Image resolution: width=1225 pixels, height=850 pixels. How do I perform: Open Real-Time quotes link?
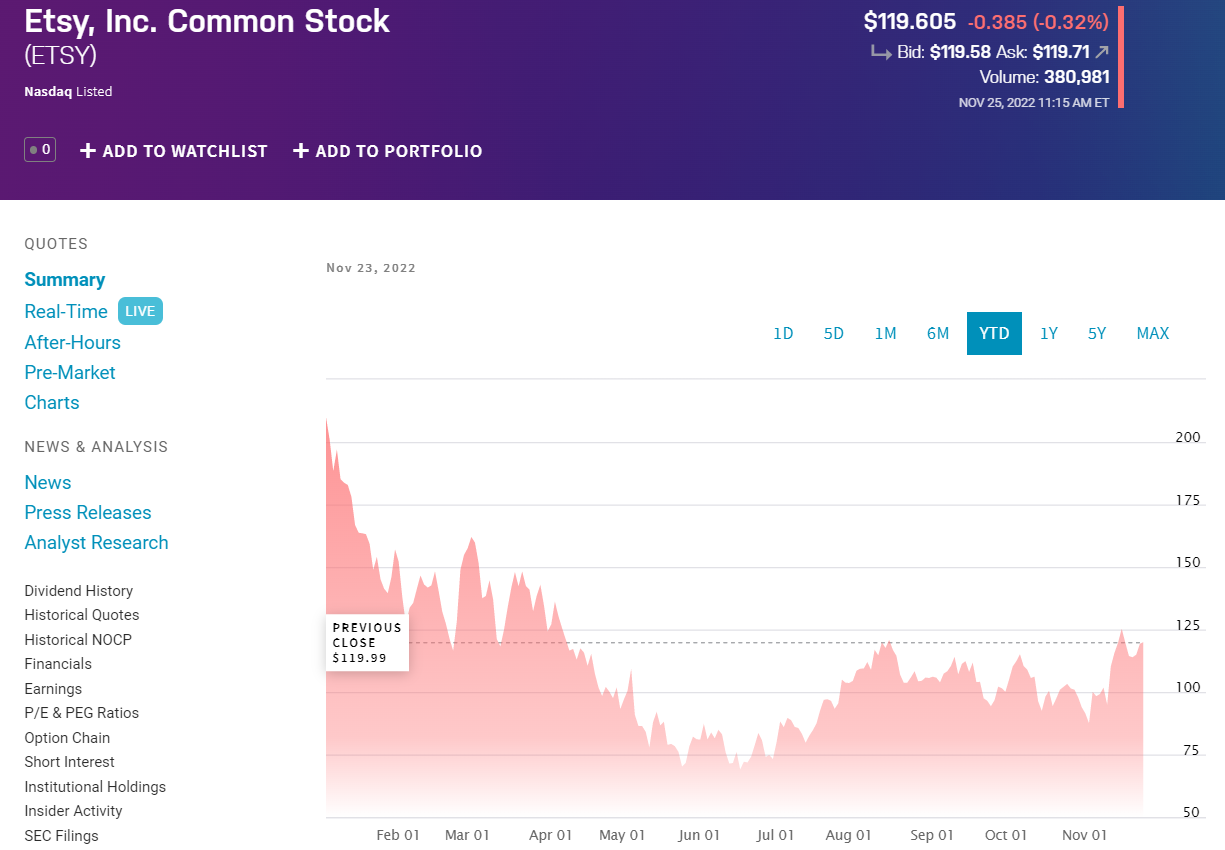(66, 311)
